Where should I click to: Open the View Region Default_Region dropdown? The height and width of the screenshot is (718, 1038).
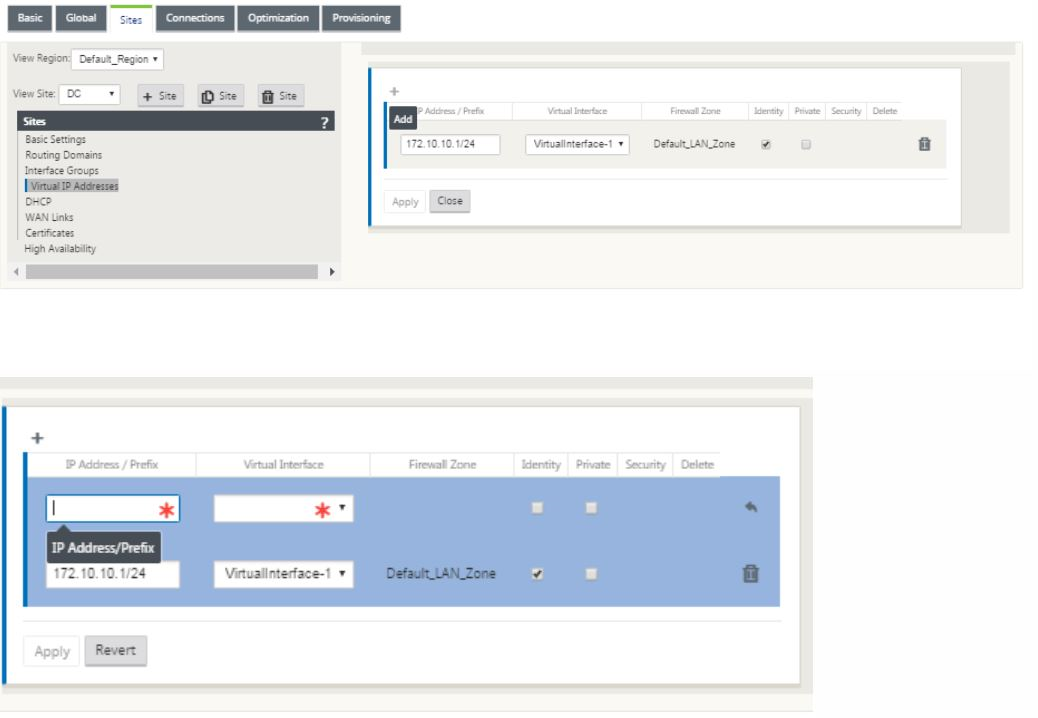point(117,59)
